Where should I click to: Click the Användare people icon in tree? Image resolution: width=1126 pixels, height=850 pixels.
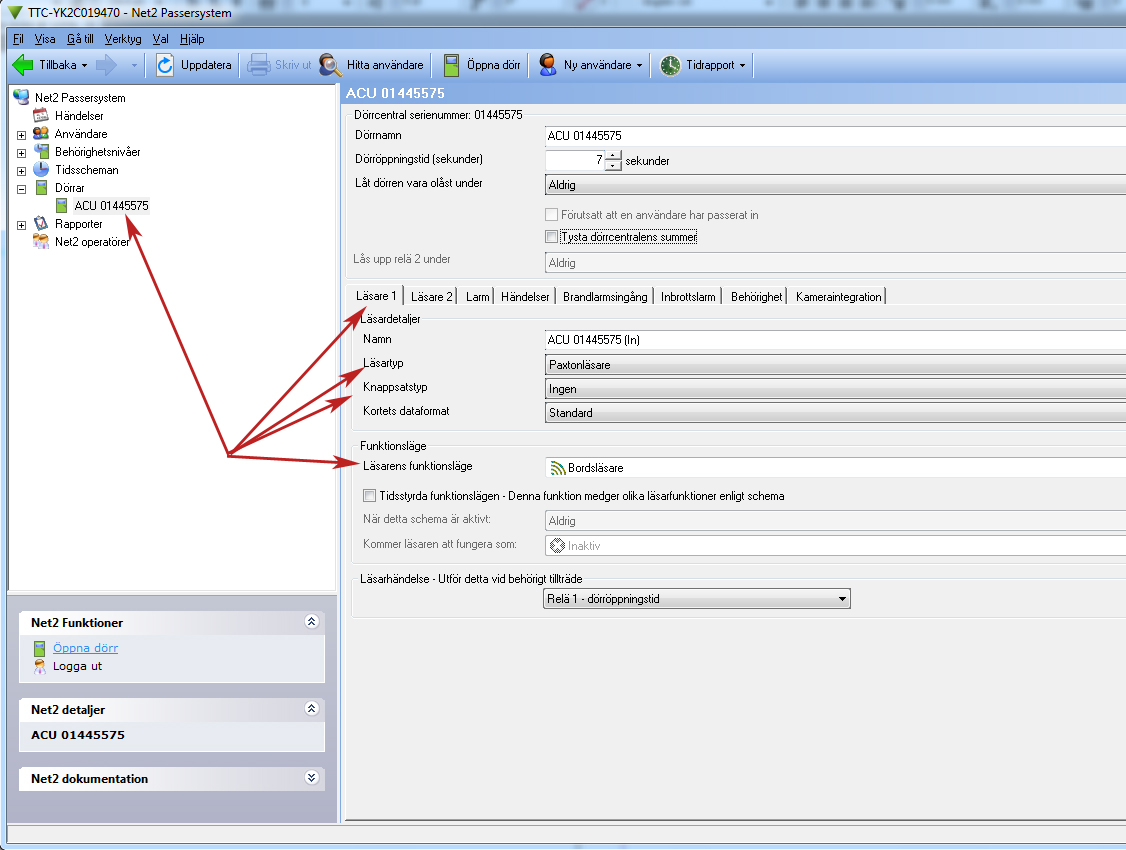41,133
